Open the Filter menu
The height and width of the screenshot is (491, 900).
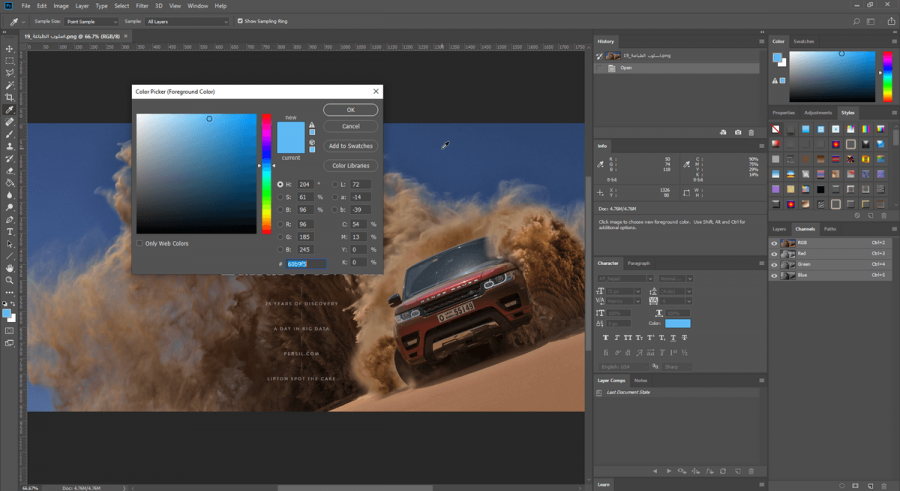click(142, 6)
